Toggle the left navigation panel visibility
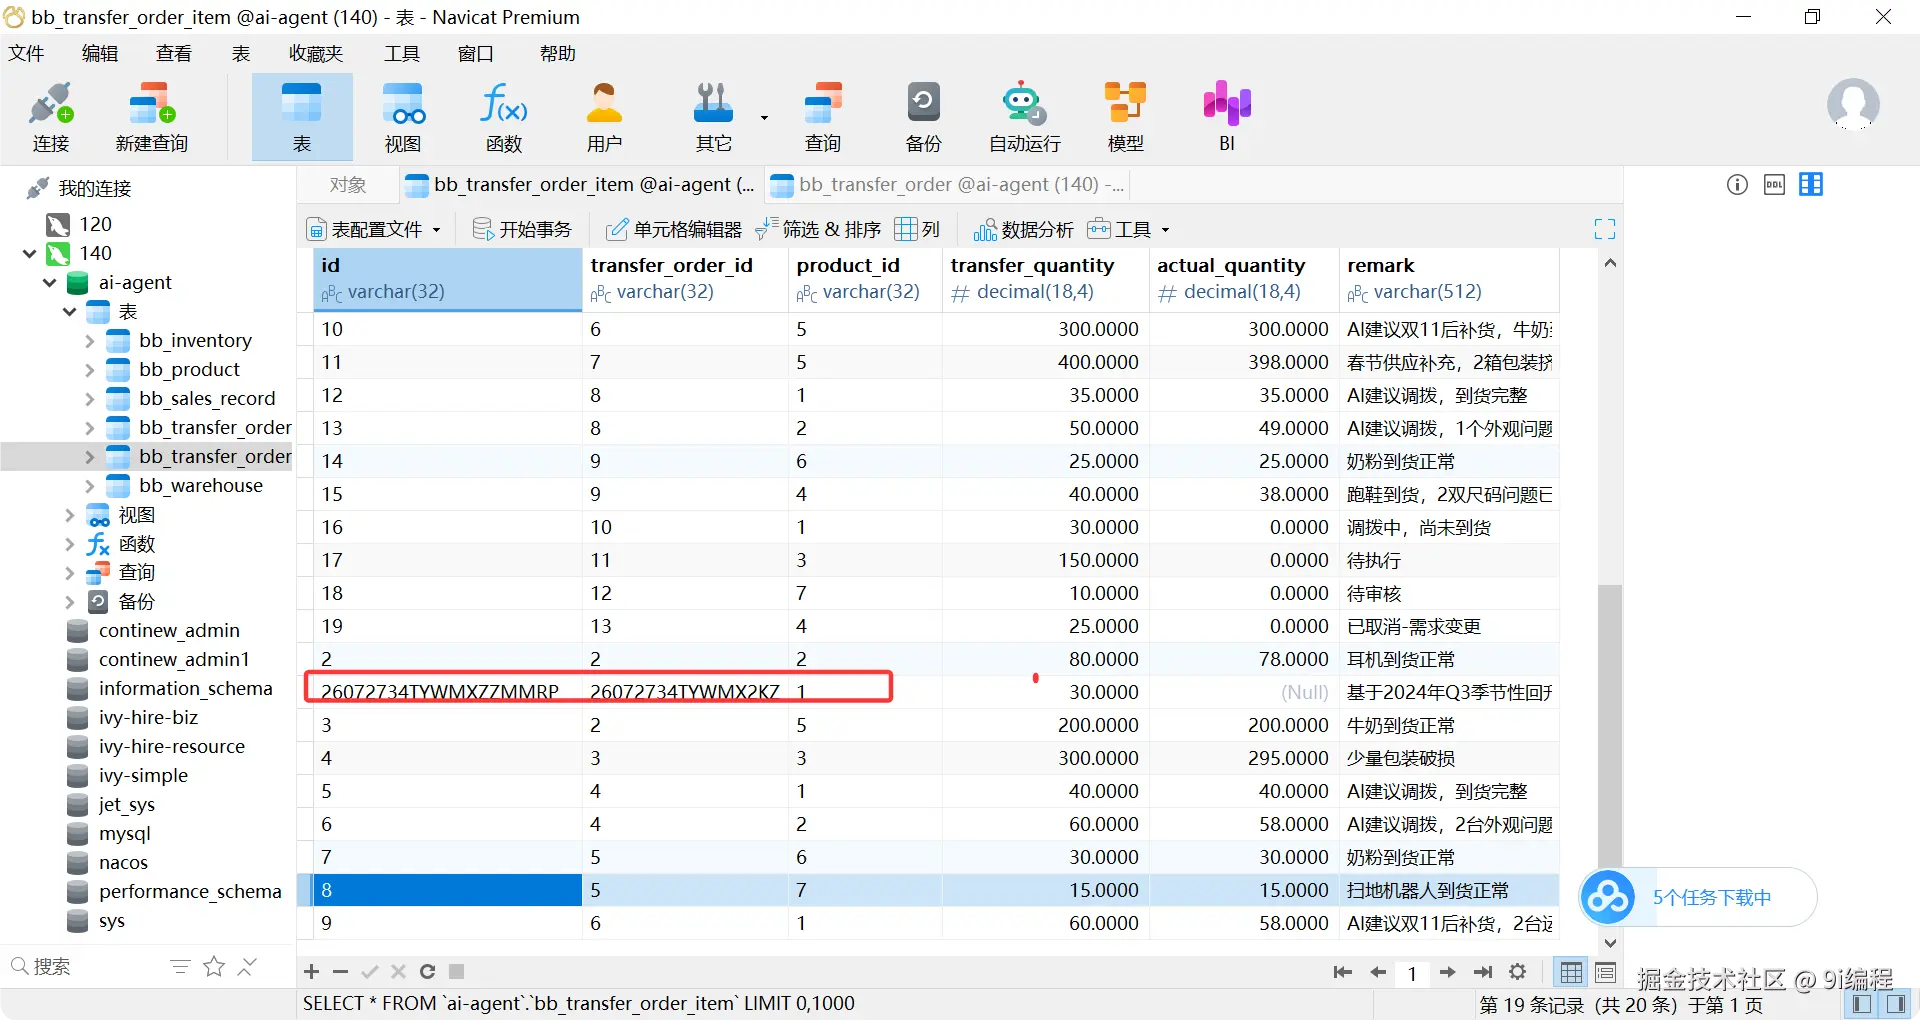Screen dimensions: 1920x1020 click(x=1862, y=1004)
